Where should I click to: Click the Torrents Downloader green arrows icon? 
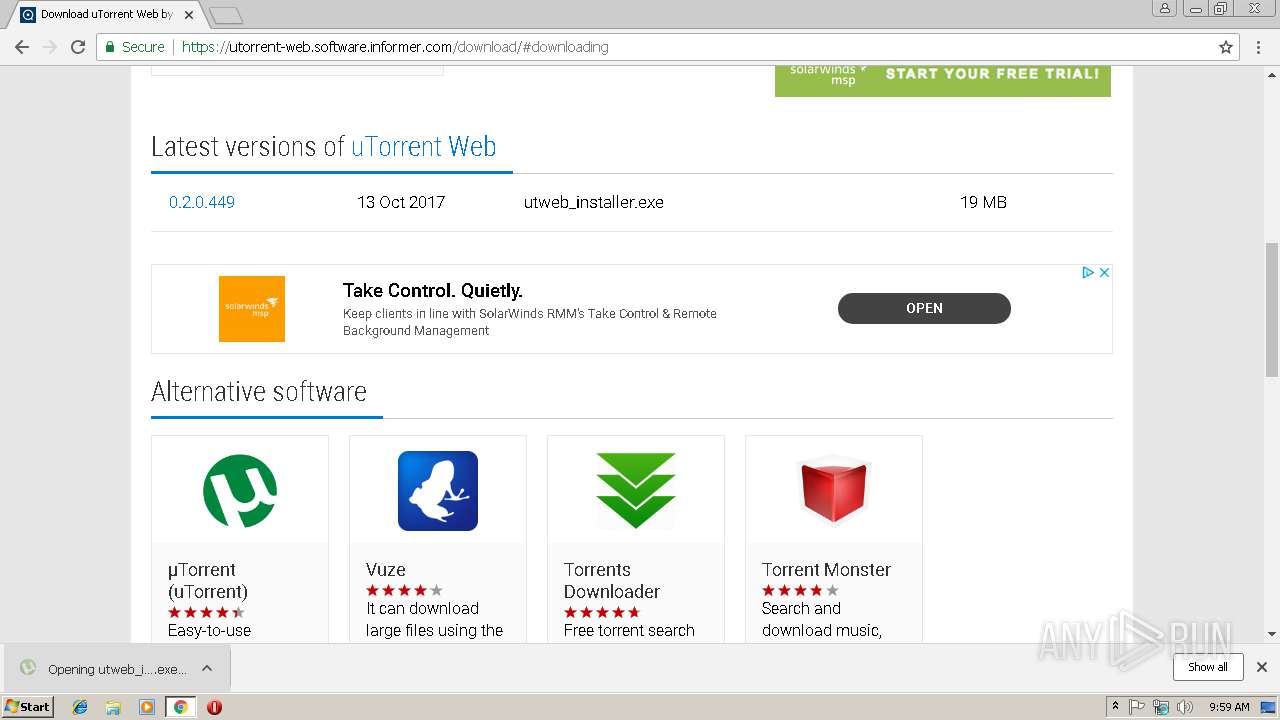[636, 491]
